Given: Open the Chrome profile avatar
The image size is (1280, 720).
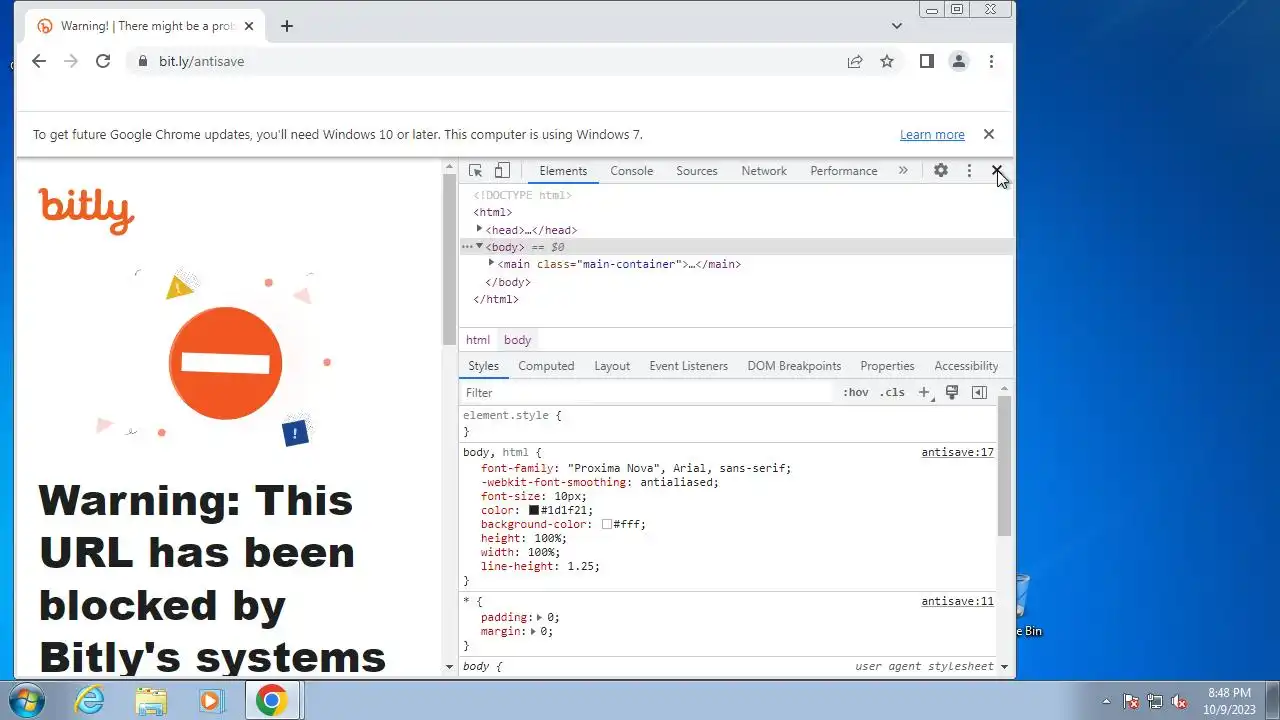Looking at the screenshot, I should [x=958, y=61].
